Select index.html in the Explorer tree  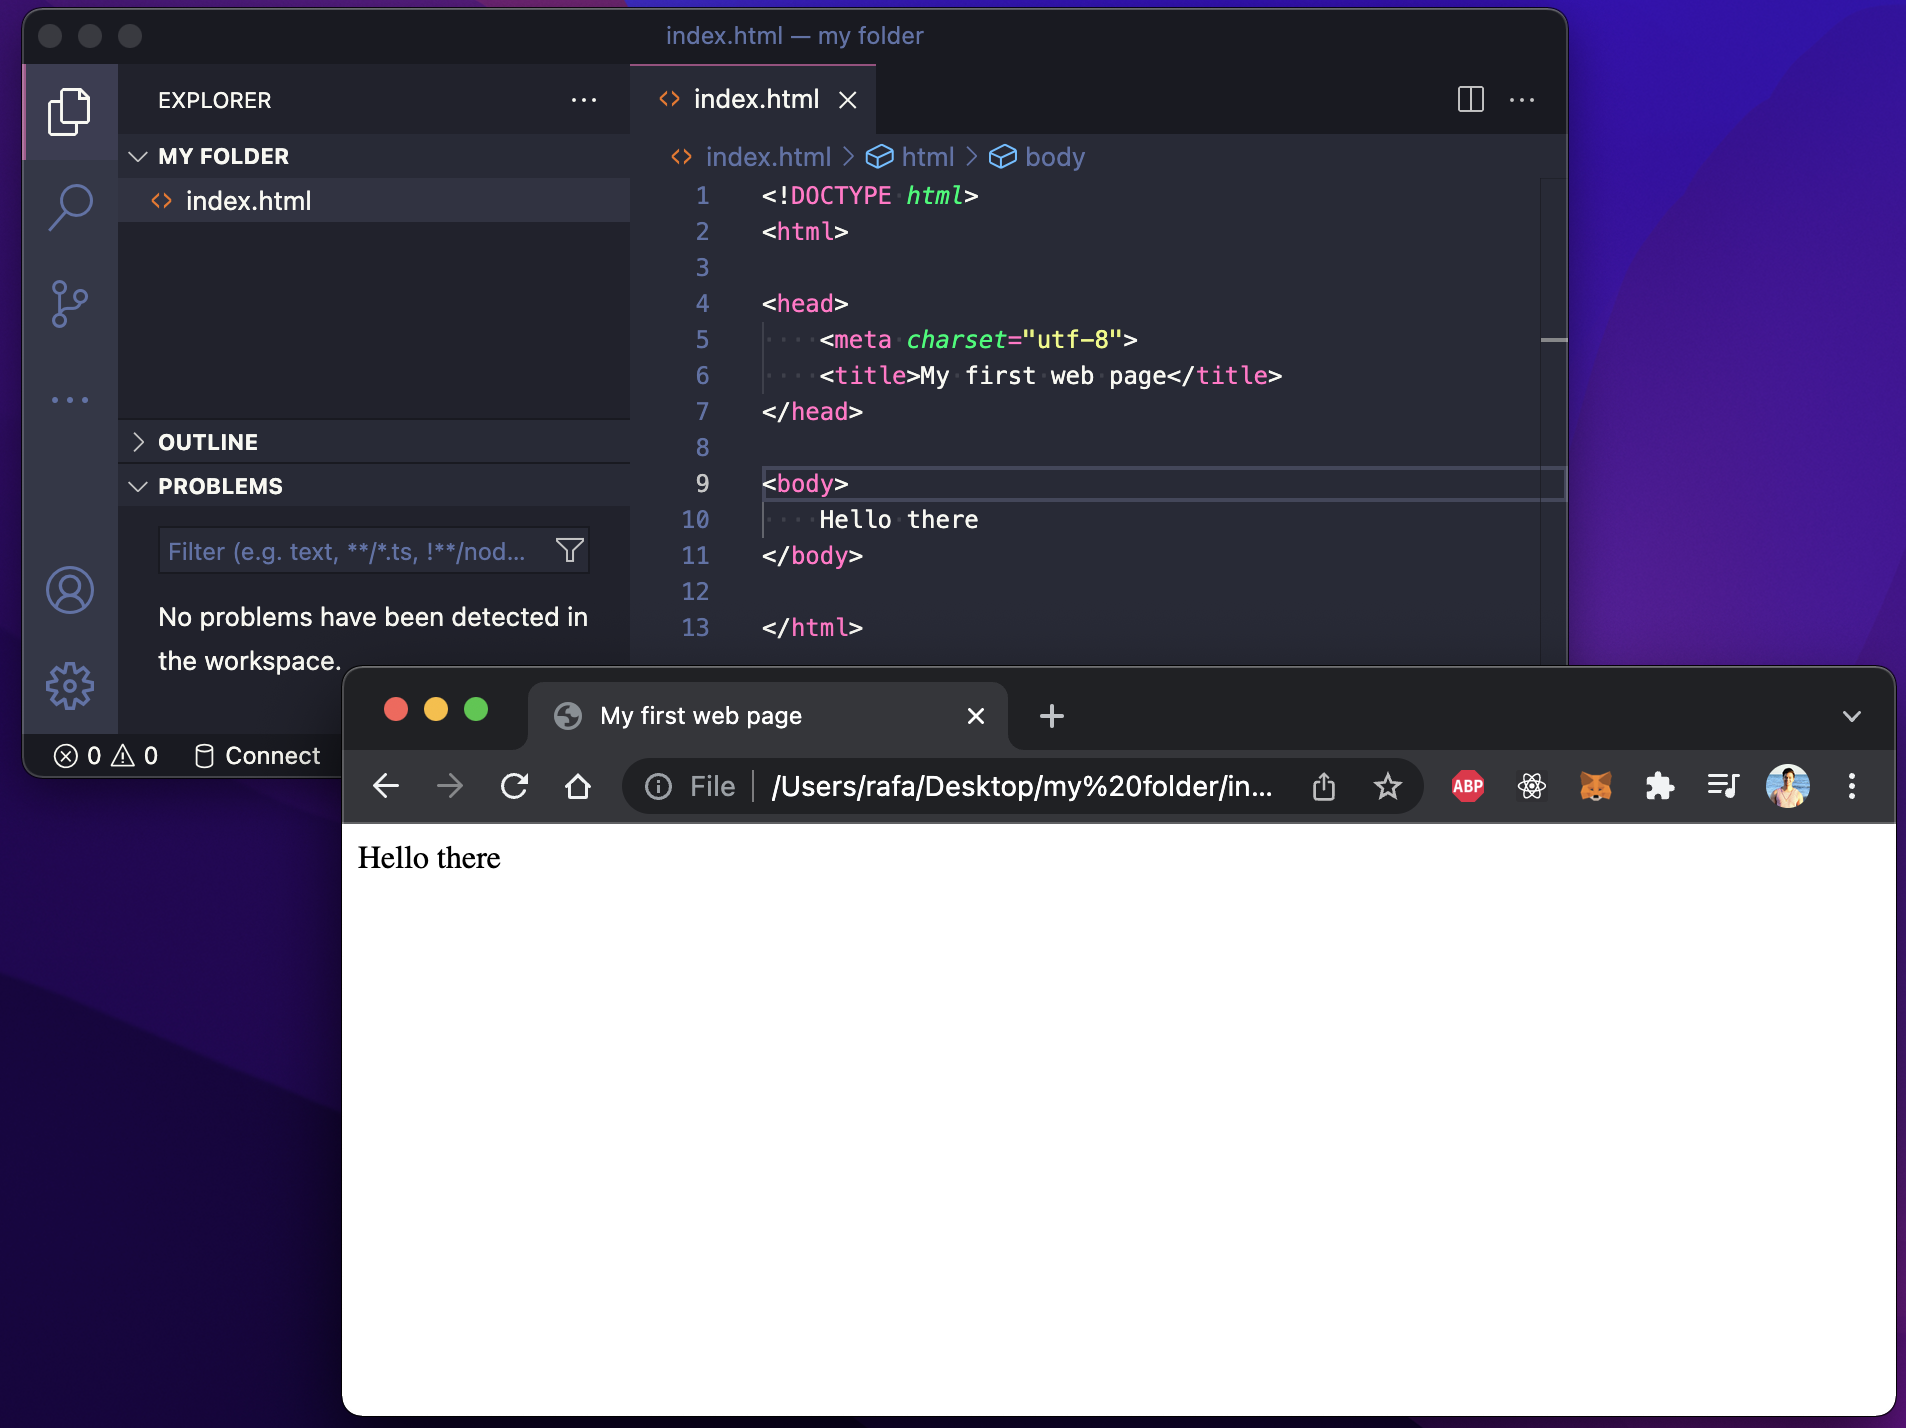click(x=374, y=201)
